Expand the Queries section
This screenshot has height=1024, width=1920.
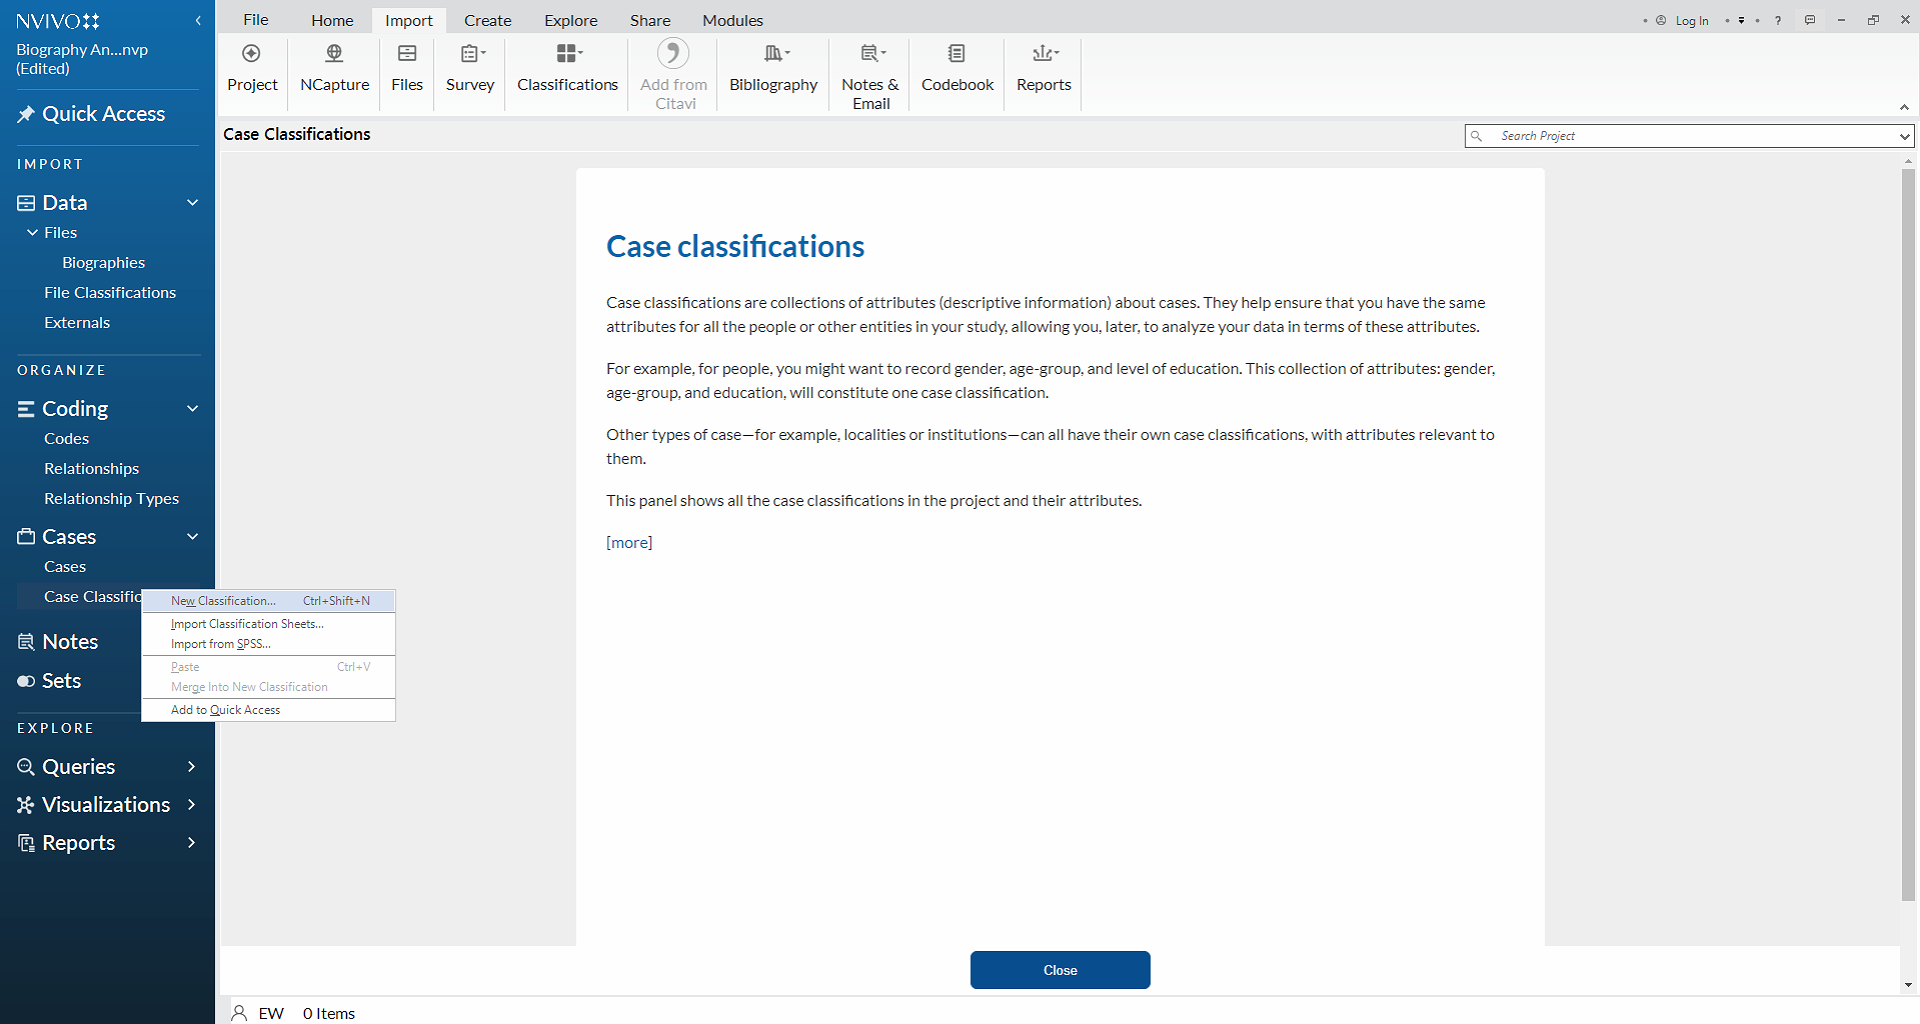coord(192,767)
